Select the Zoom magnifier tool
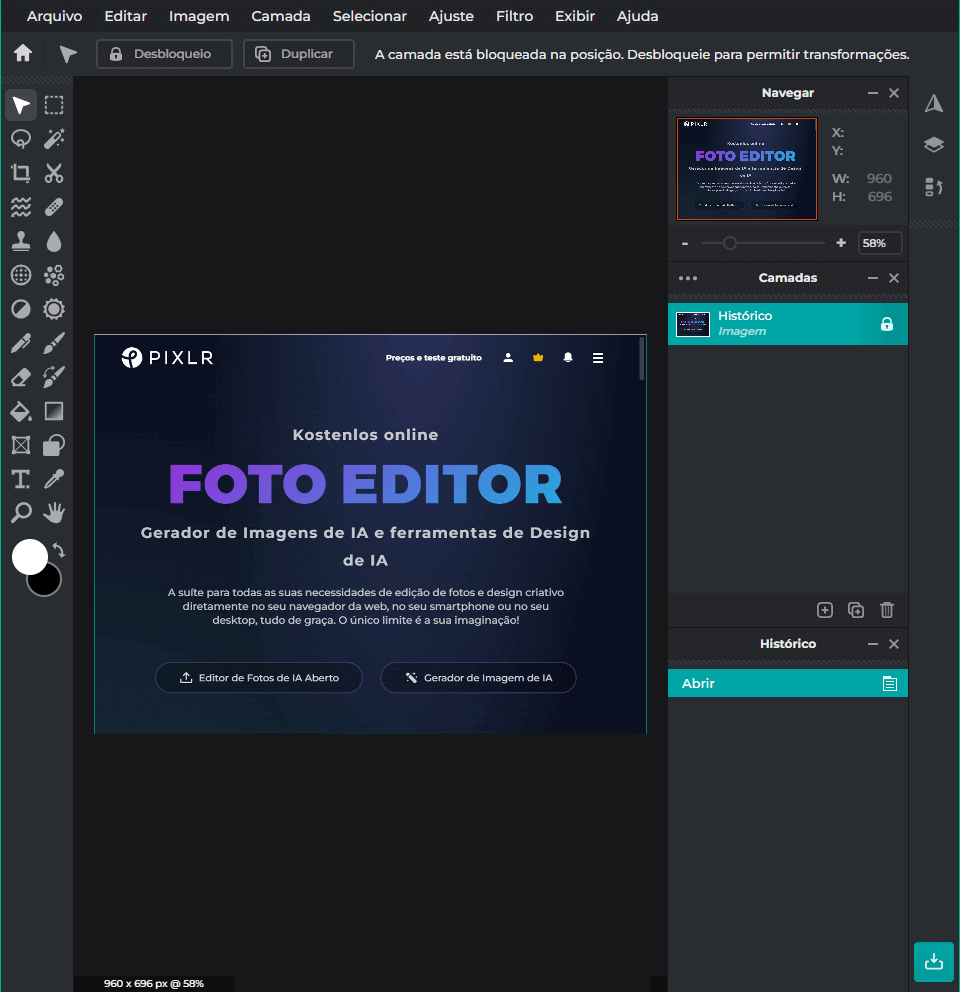 click(x=21, y=512)
